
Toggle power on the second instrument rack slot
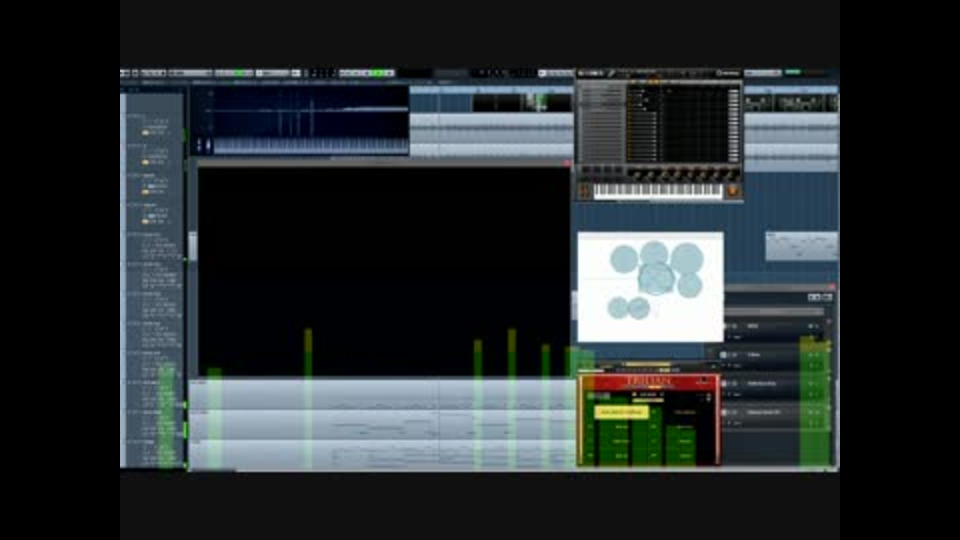(724, 354)
